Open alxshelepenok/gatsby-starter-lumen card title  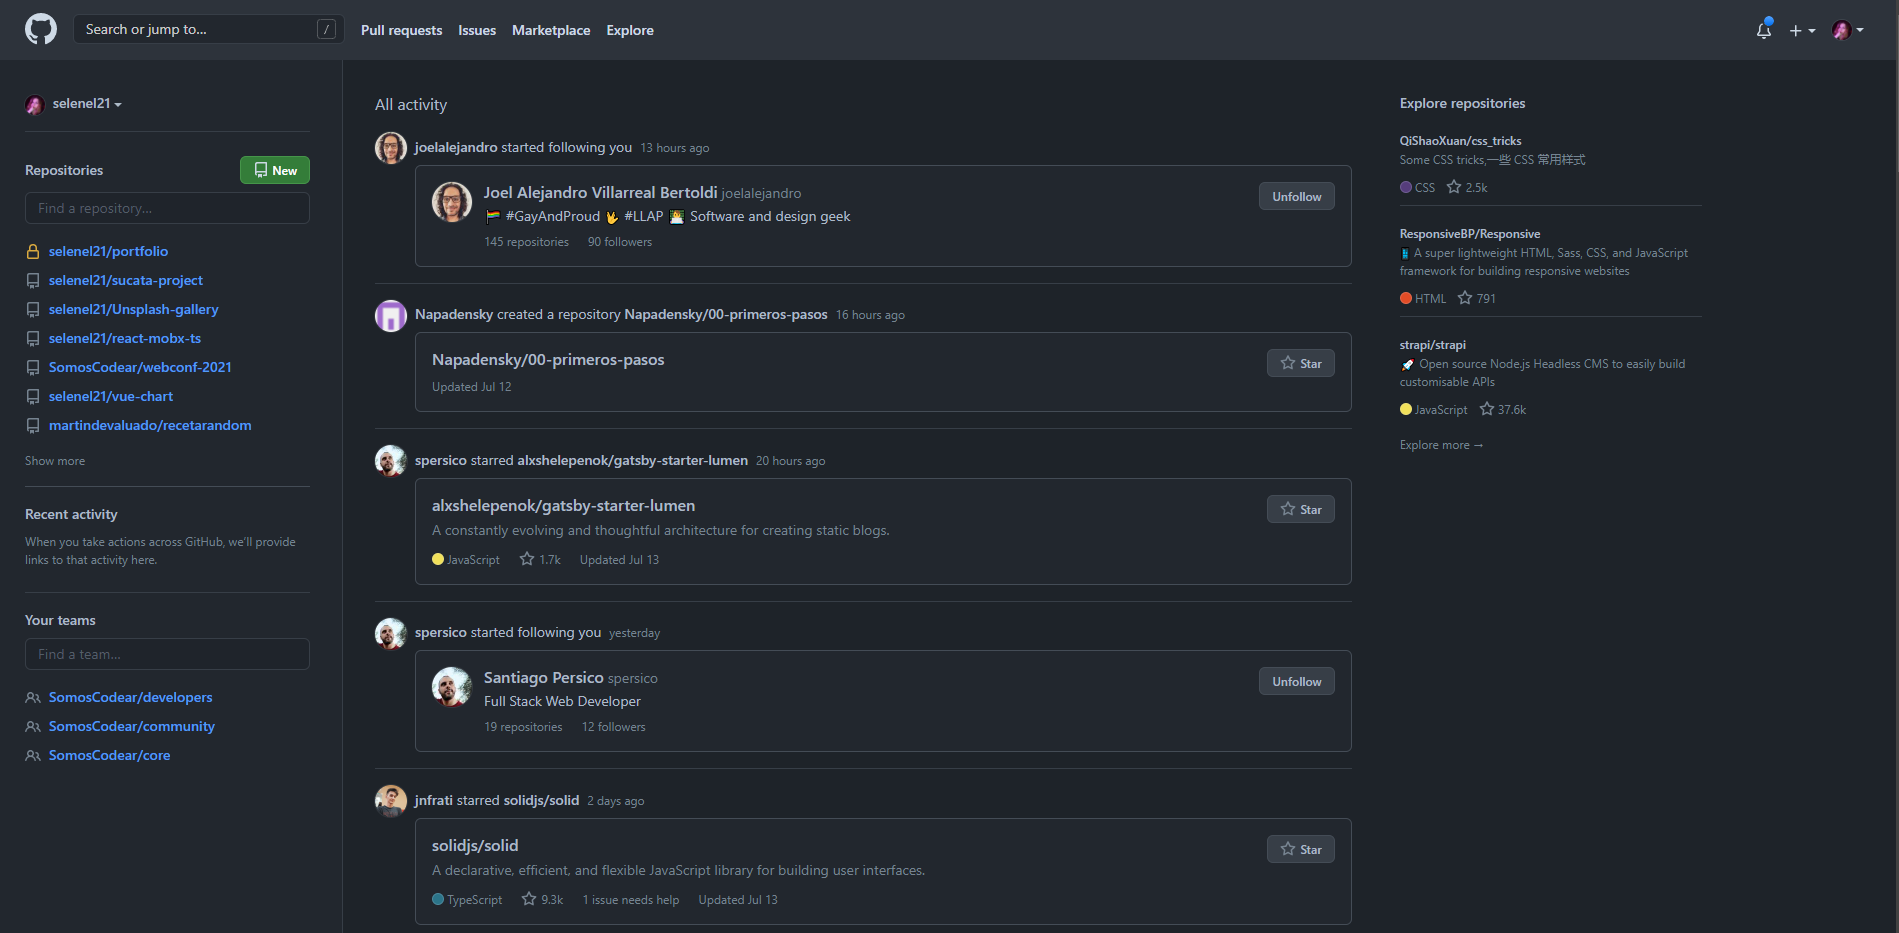coord(563,506)
